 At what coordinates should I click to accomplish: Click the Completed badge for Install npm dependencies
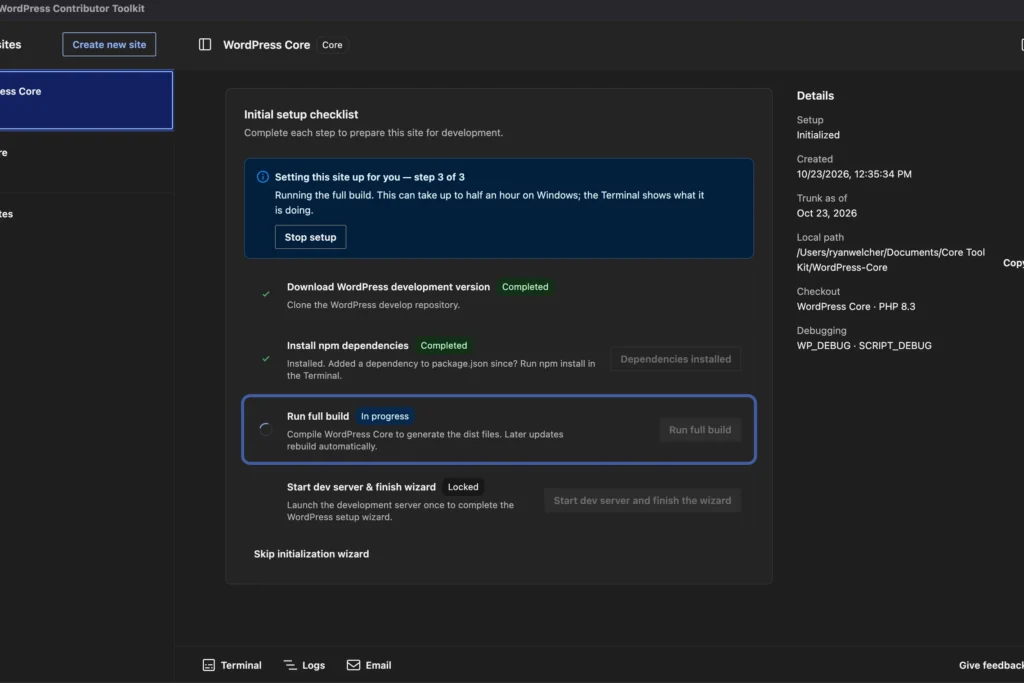click(443, 345)
